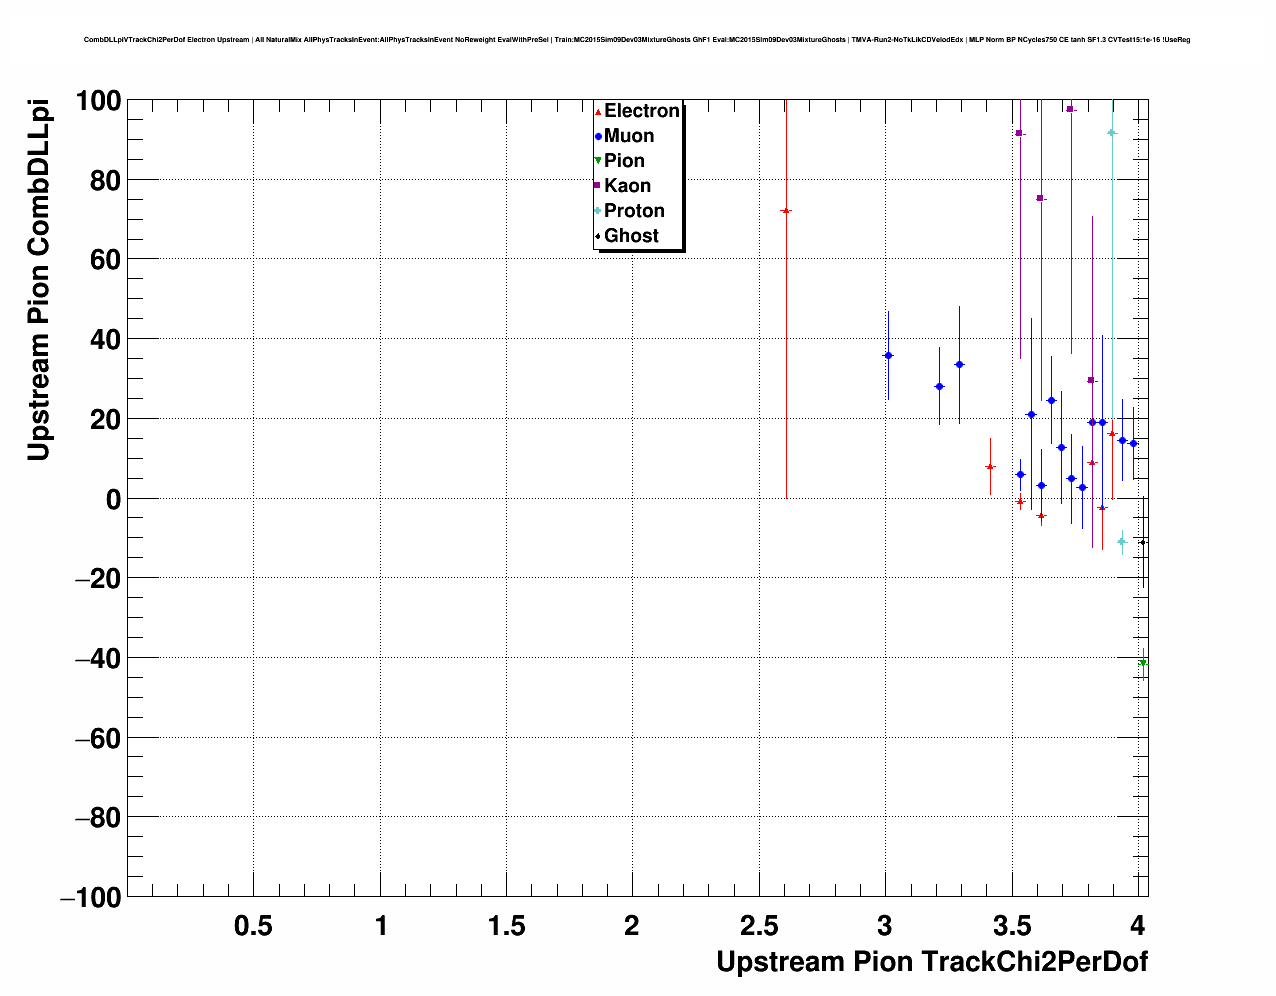The height and width of the screenshot is (996, 1276).
Task: Click the y-axis tick label −80
Action: click(x=98, y=818)
